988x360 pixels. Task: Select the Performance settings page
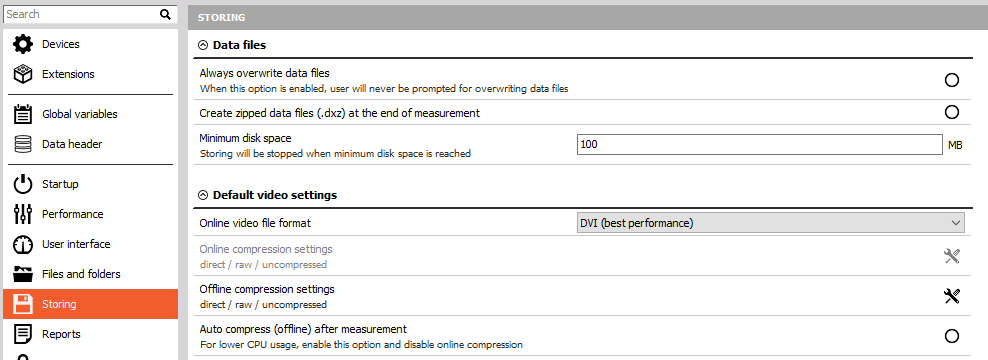(90, 214)
